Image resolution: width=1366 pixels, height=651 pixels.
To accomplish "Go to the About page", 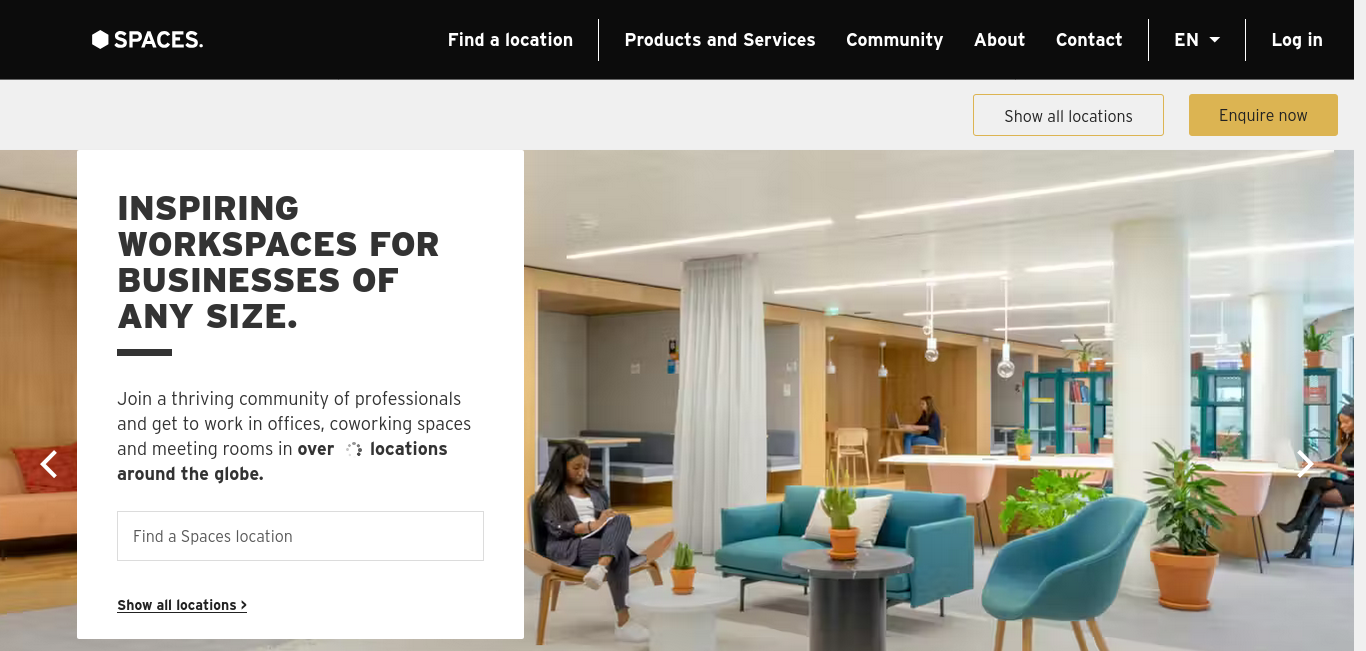I will [x=1000, y=40].
